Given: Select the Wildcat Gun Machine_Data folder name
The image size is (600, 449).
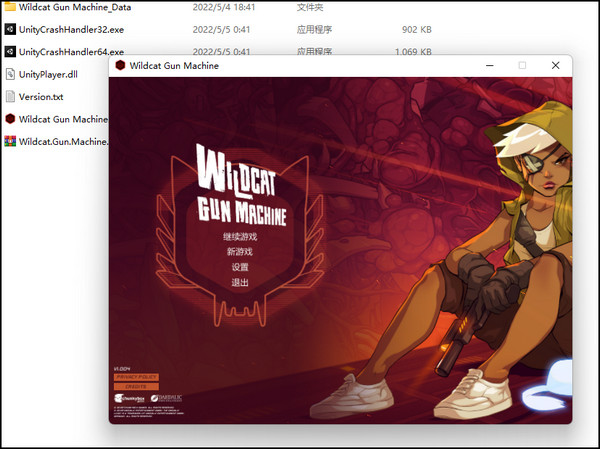Looking at the screenshot, I should point(75,7).
